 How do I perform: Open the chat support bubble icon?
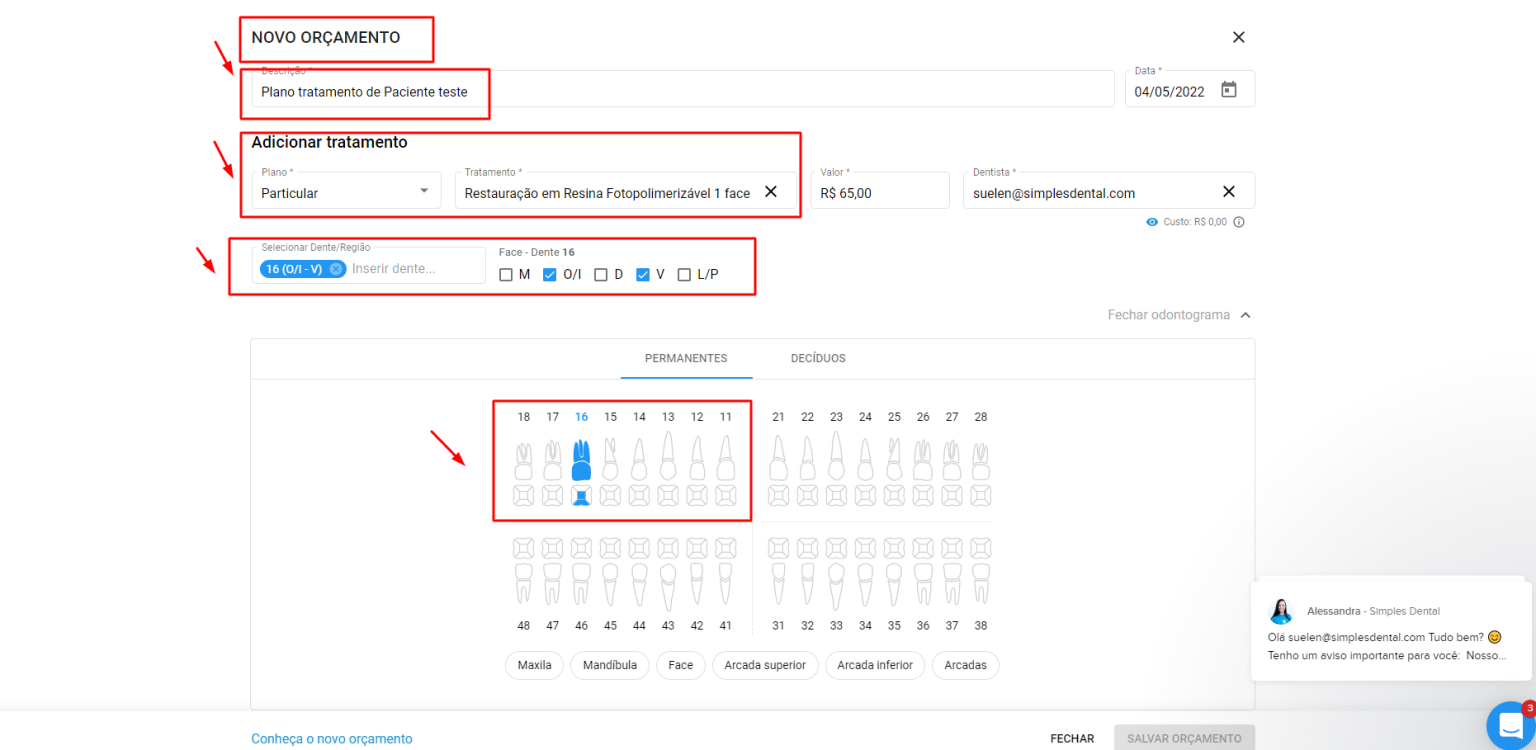(1510, 726)
